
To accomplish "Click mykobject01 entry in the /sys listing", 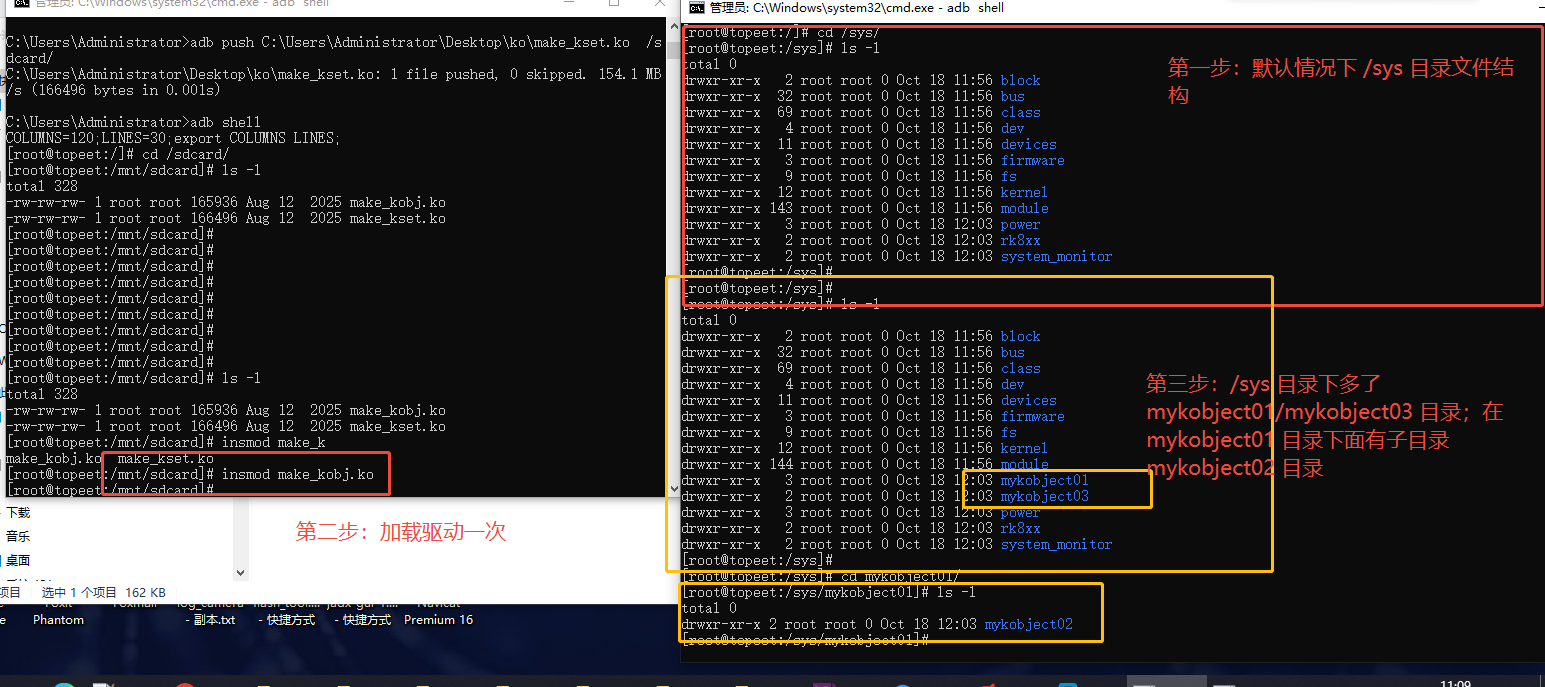I will (x=1044, y=480).
